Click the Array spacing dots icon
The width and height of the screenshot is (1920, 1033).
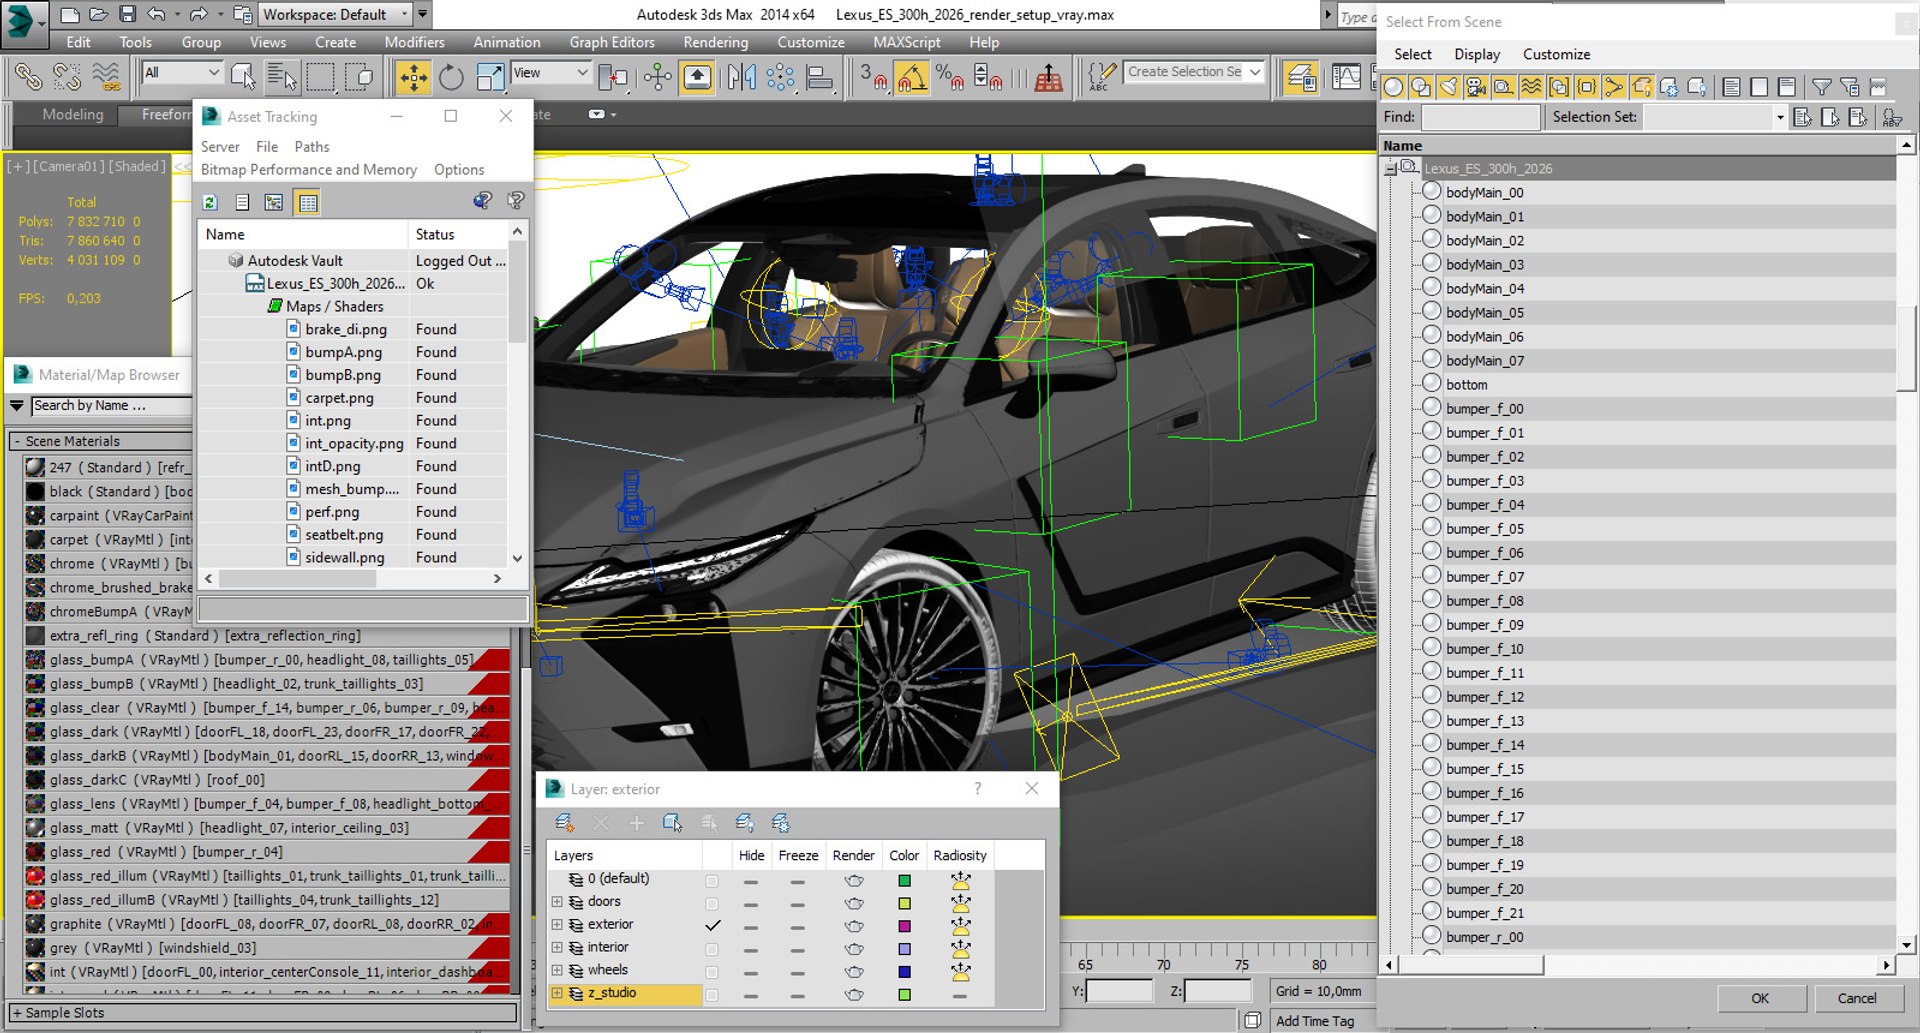tap(780, 77)
